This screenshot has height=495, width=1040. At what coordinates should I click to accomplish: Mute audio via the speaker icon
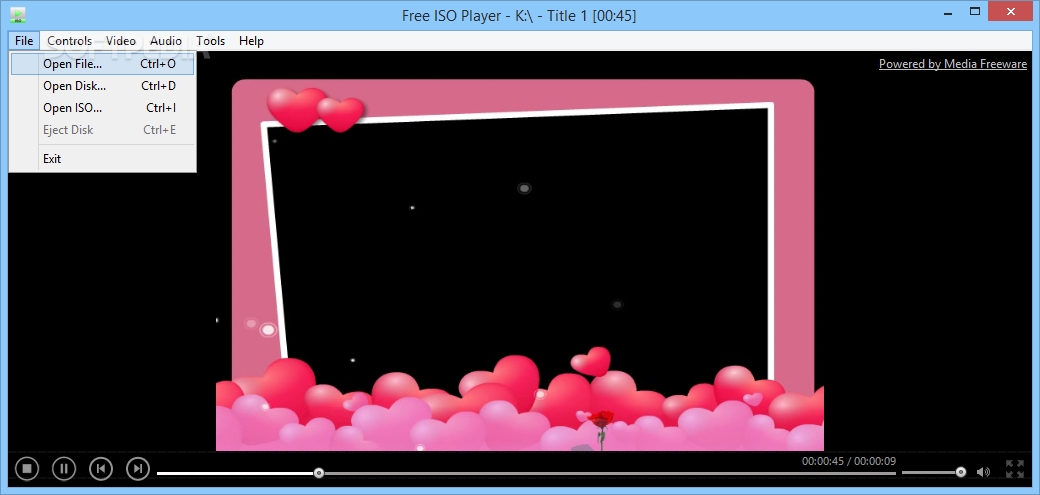983,472
